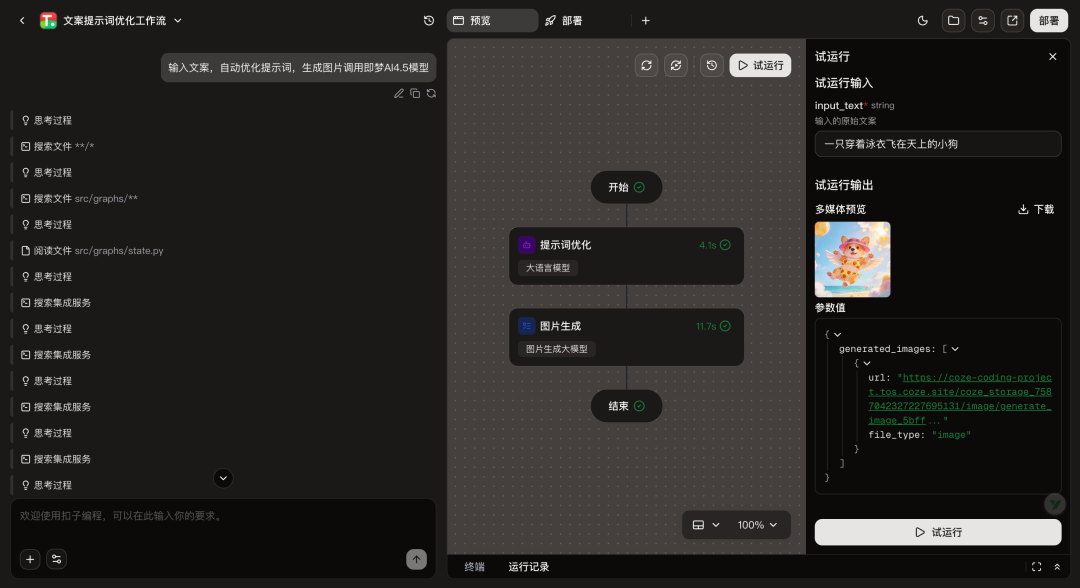
Task: Collapse the generated_images array
Action: click(955, 349)
